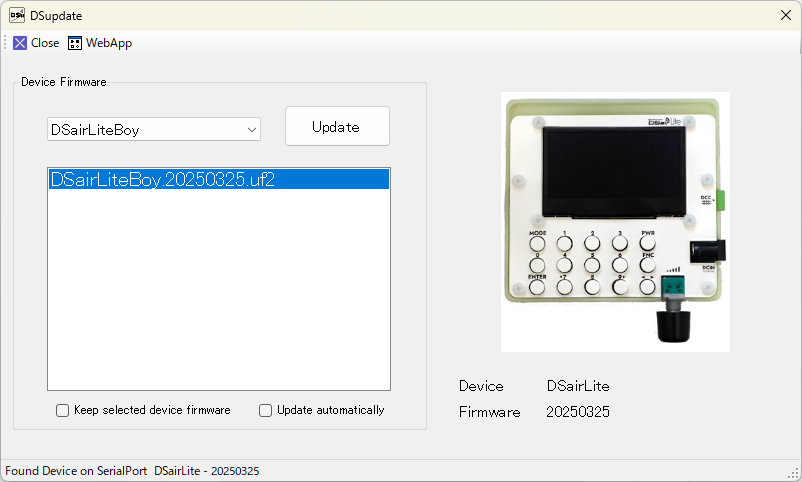Click the firmware version 20250325 value
Viewport: 802px width, 482px height.
click(x=578, y=412)
